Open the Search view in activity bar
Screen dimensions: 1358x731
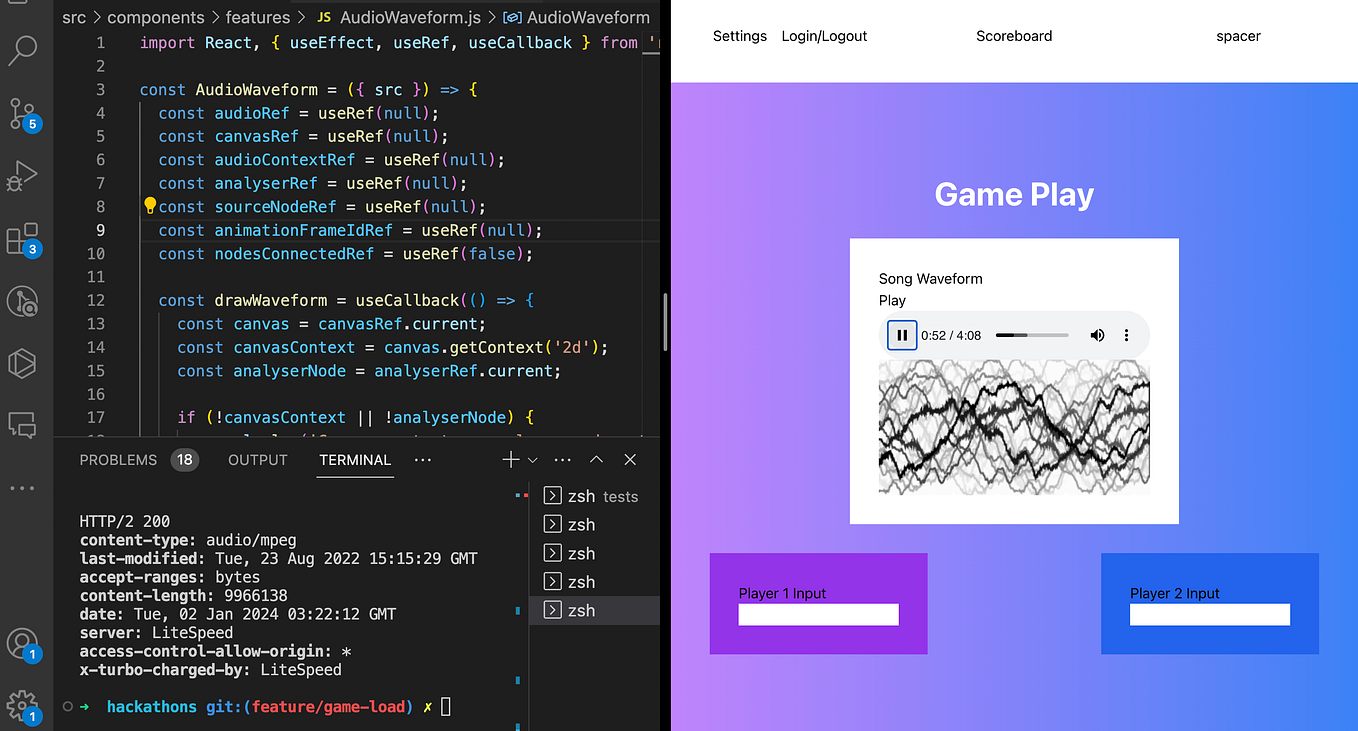click(22, 49)
